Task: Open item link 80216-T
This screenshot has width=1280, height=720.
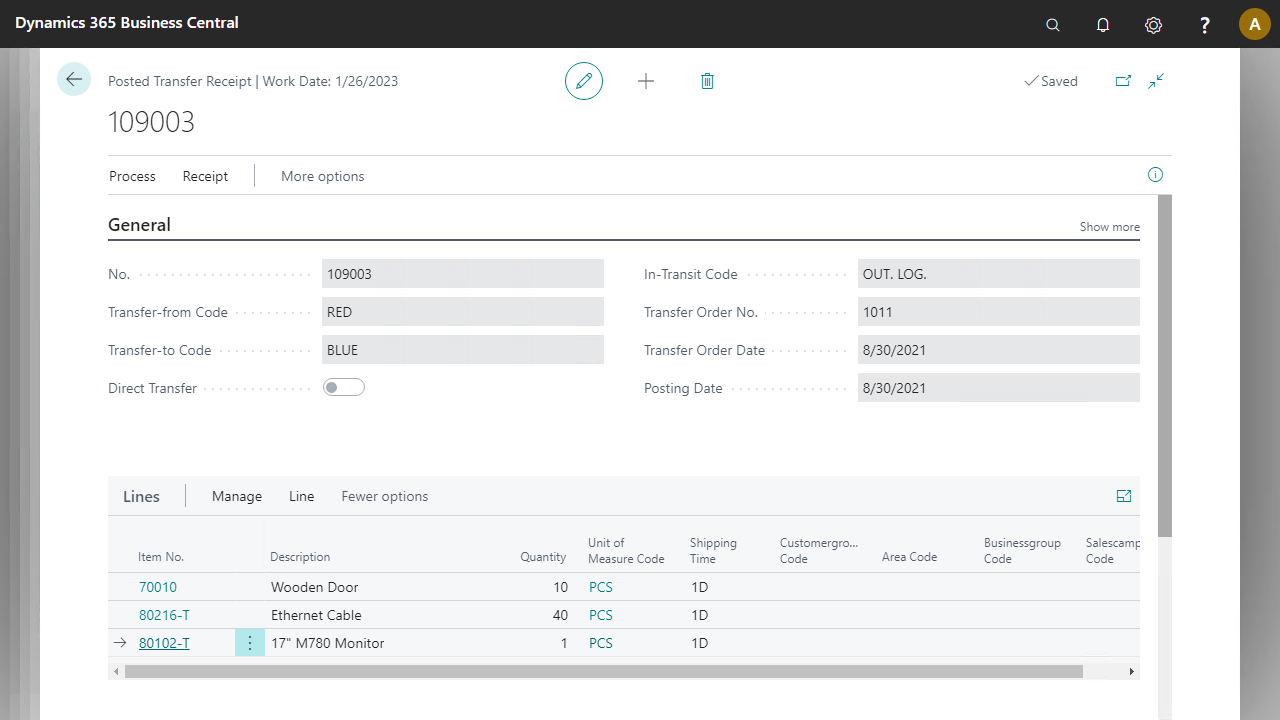Action: pyautogui.click(x=164, y=615)
